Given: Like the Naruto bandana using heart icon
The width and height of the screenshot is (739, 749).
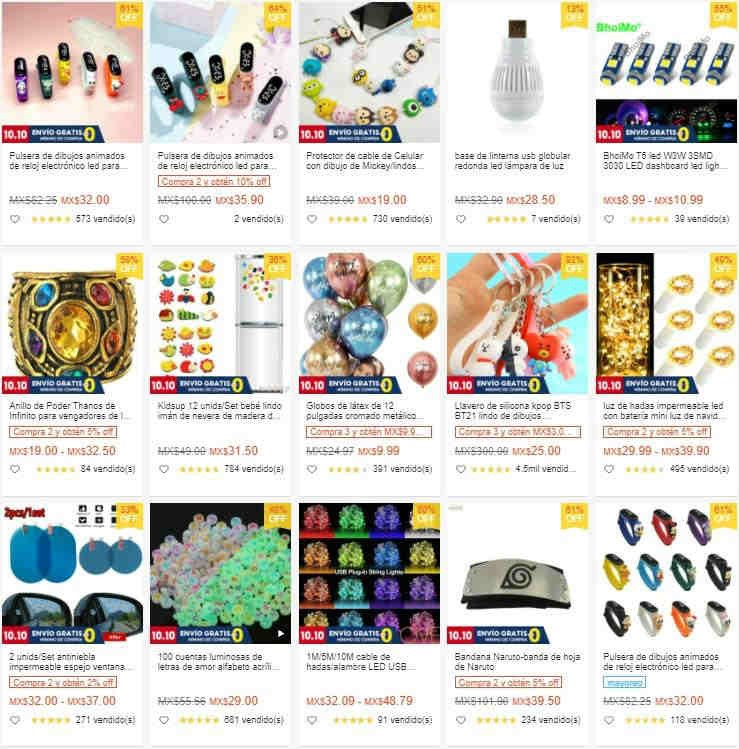Looking at the screenshot, I should pos(461,720).
